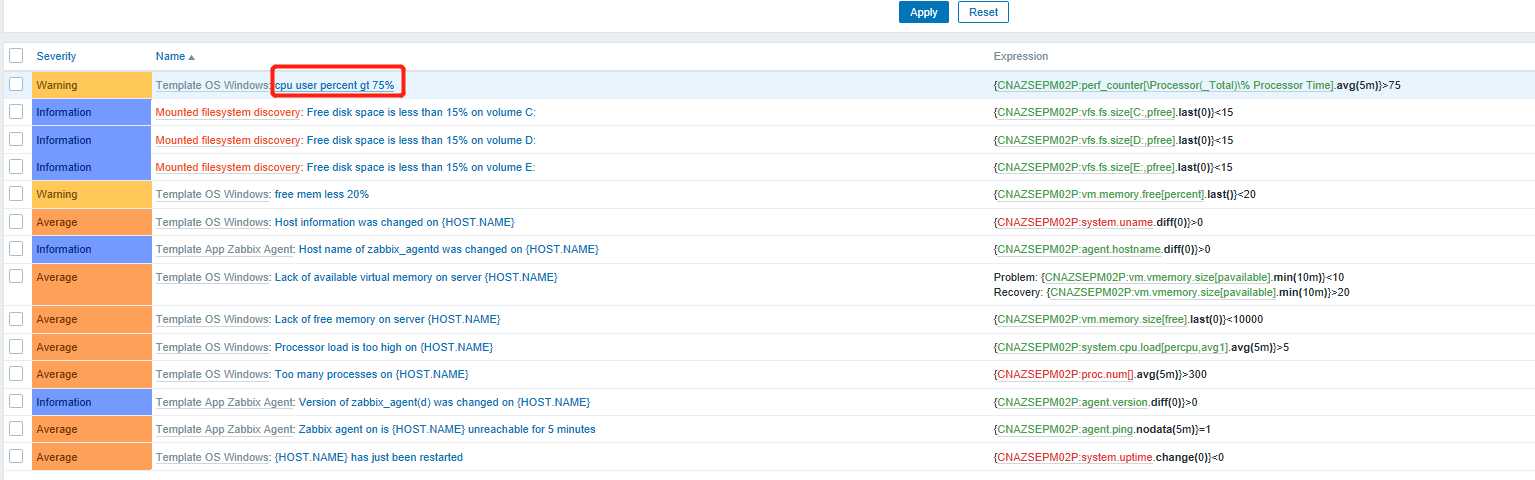Image resolution: width=1535 pixels, height=480 pixels.
Task: Check the box for has just been restarted row
Action: click(x=16, y=457)
